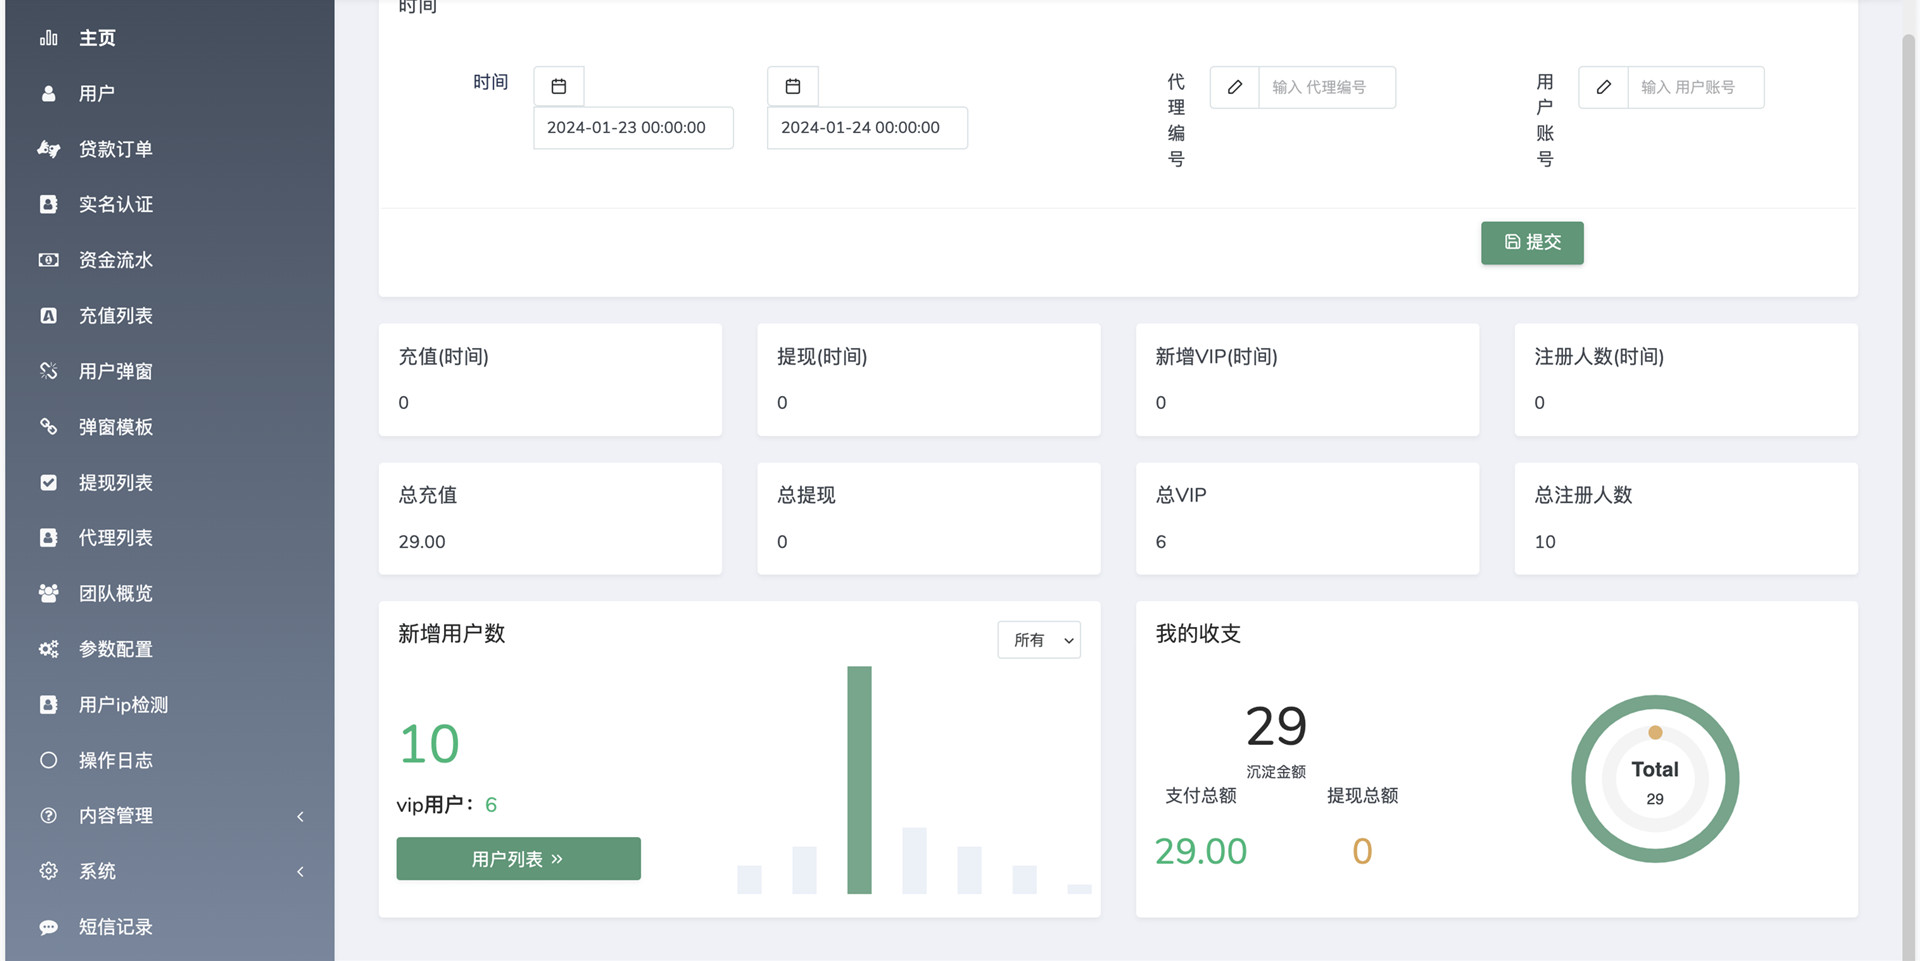Click the pencil icon beside 代理编号 field
The width and height of the screenshot is (1920, 961).
click(1235, 87)
